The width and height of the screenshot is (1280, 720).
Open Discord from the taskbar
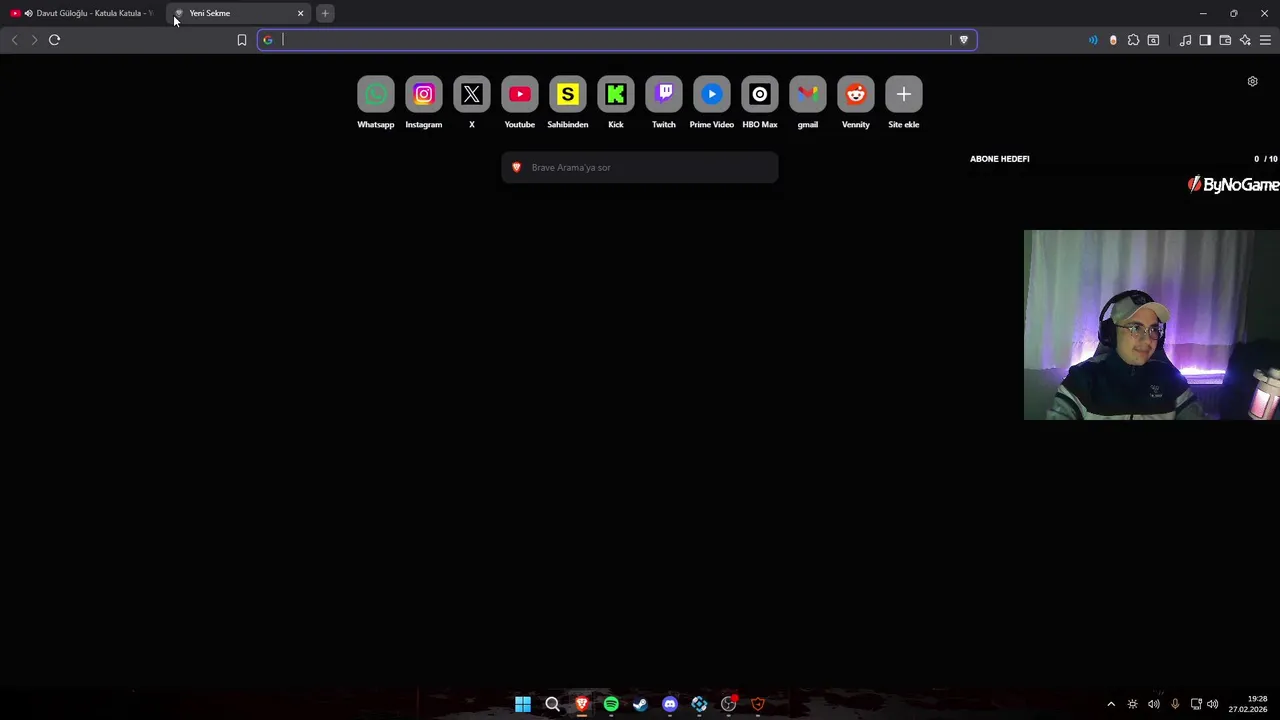click(670, 704)
